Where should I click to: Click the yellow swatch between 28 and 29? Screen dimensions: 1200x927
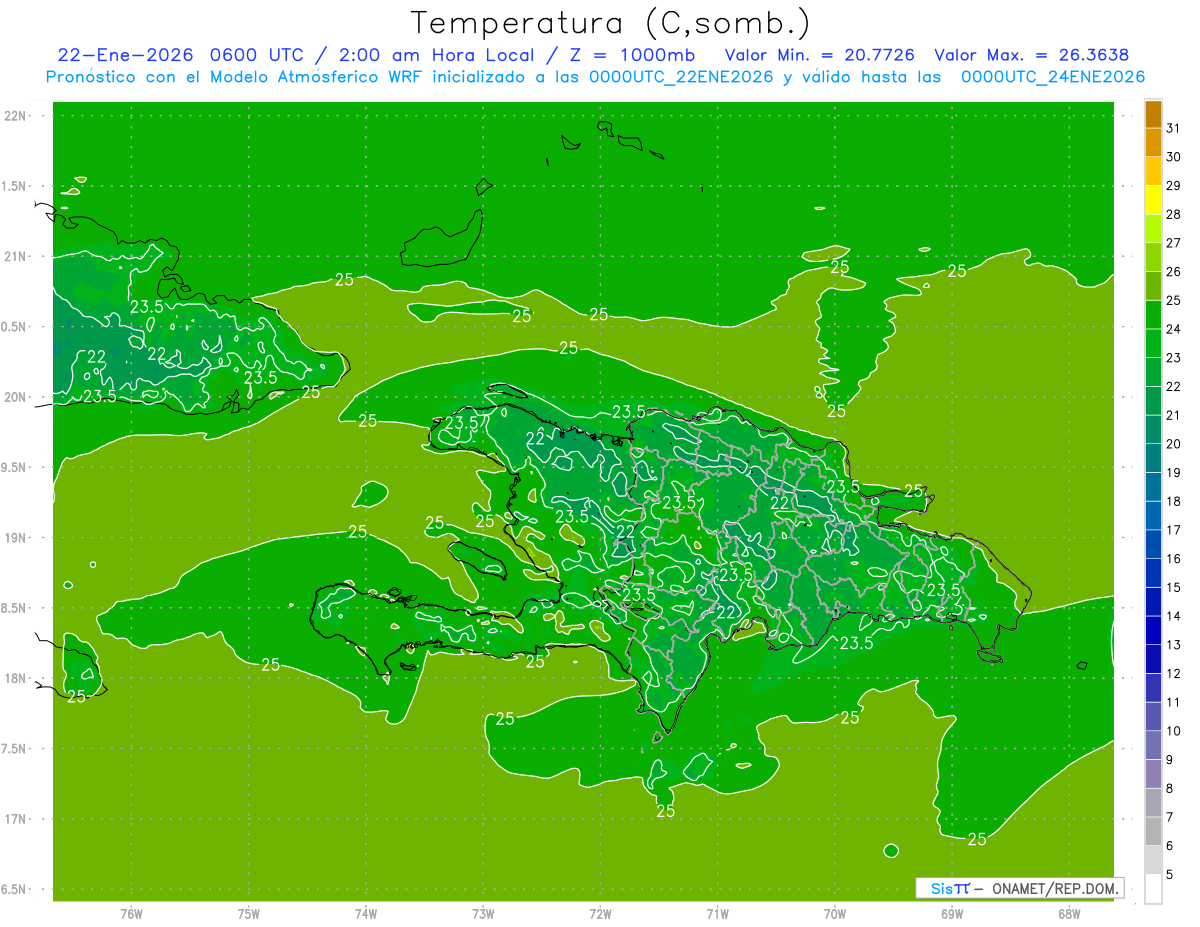(x=1153, y=200)
